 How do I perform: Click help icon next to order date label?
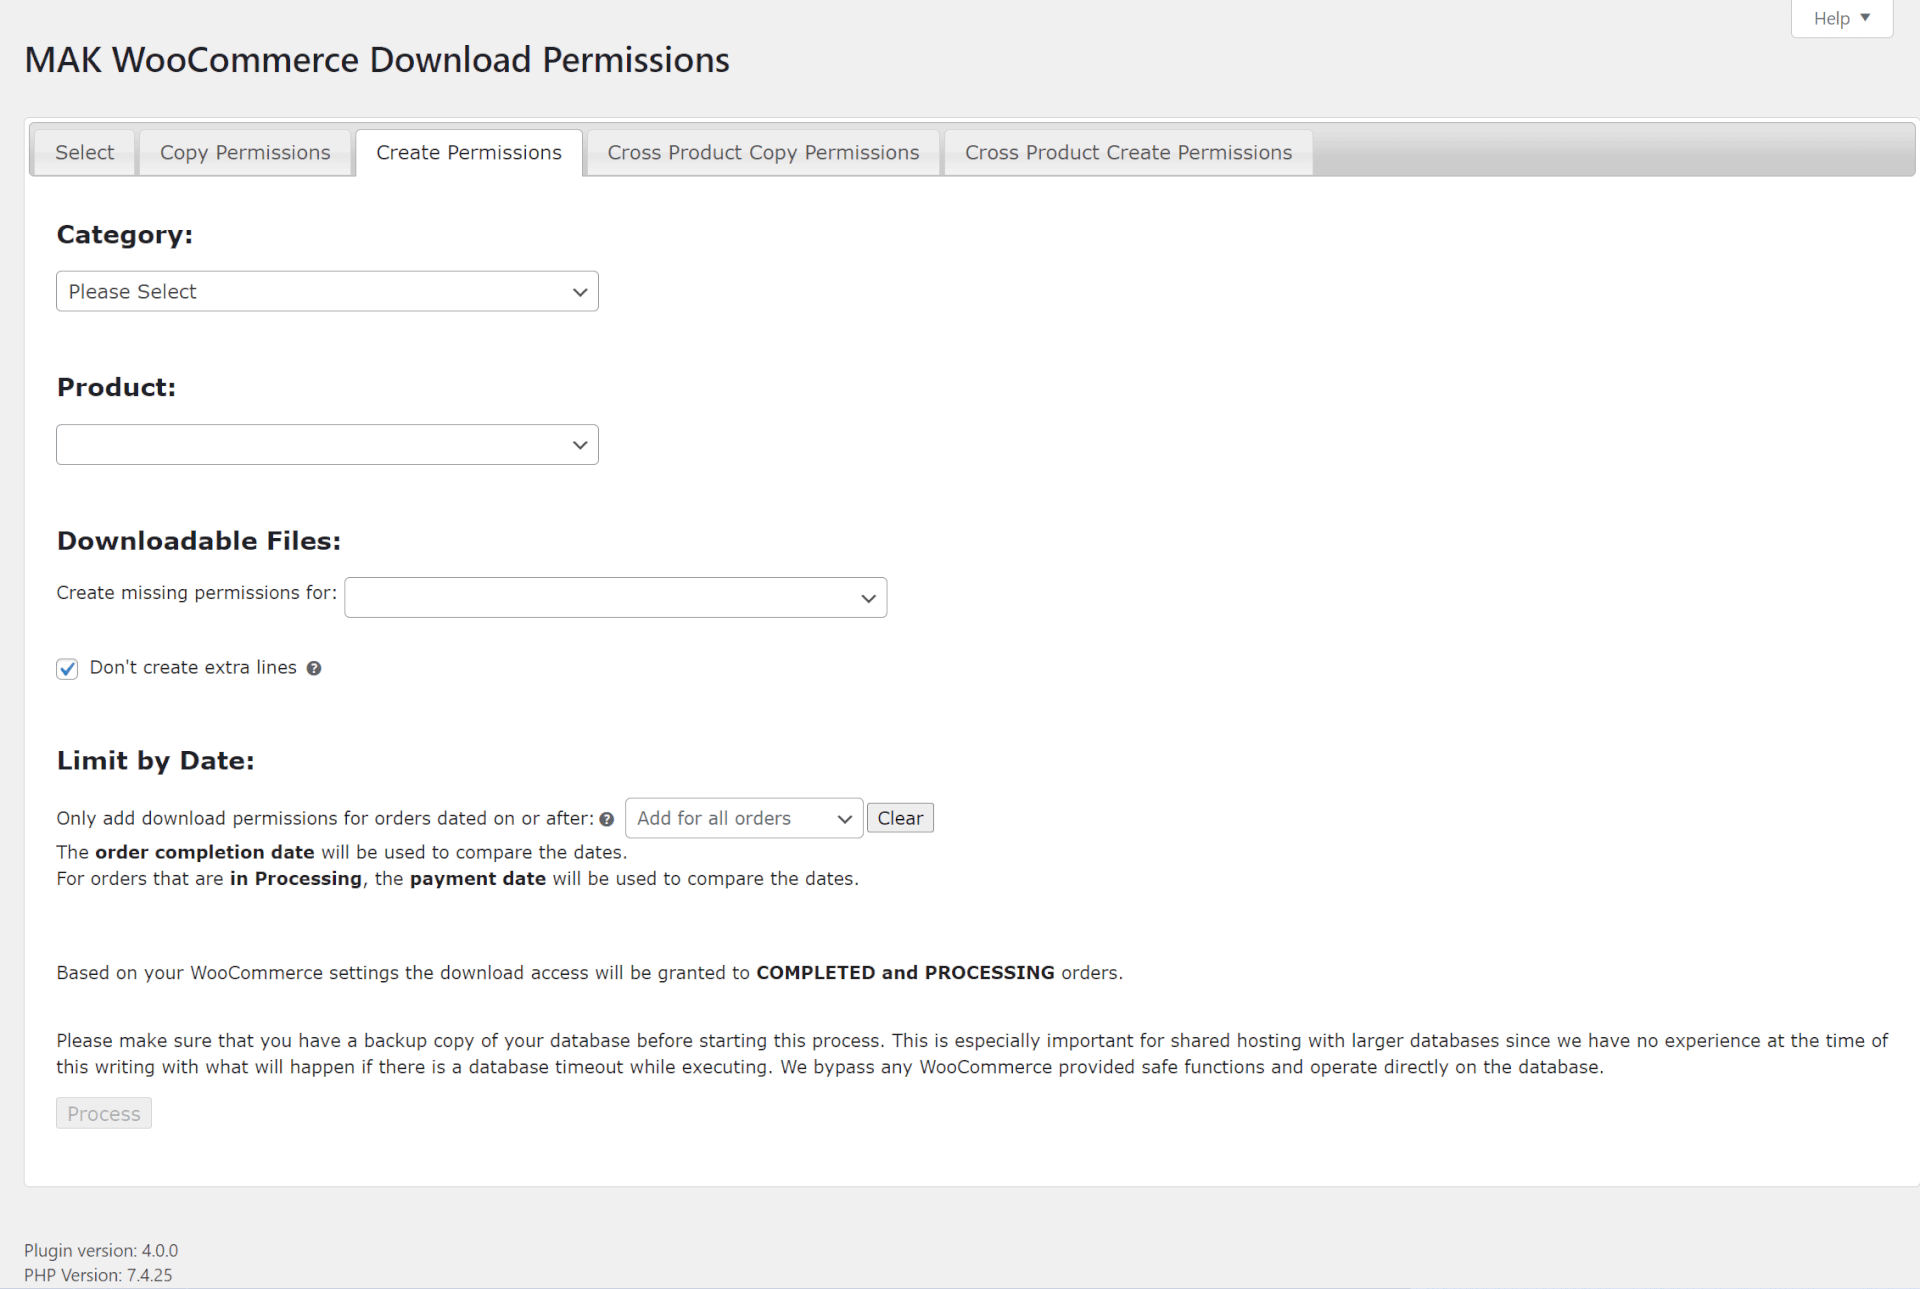coord(606,820)
